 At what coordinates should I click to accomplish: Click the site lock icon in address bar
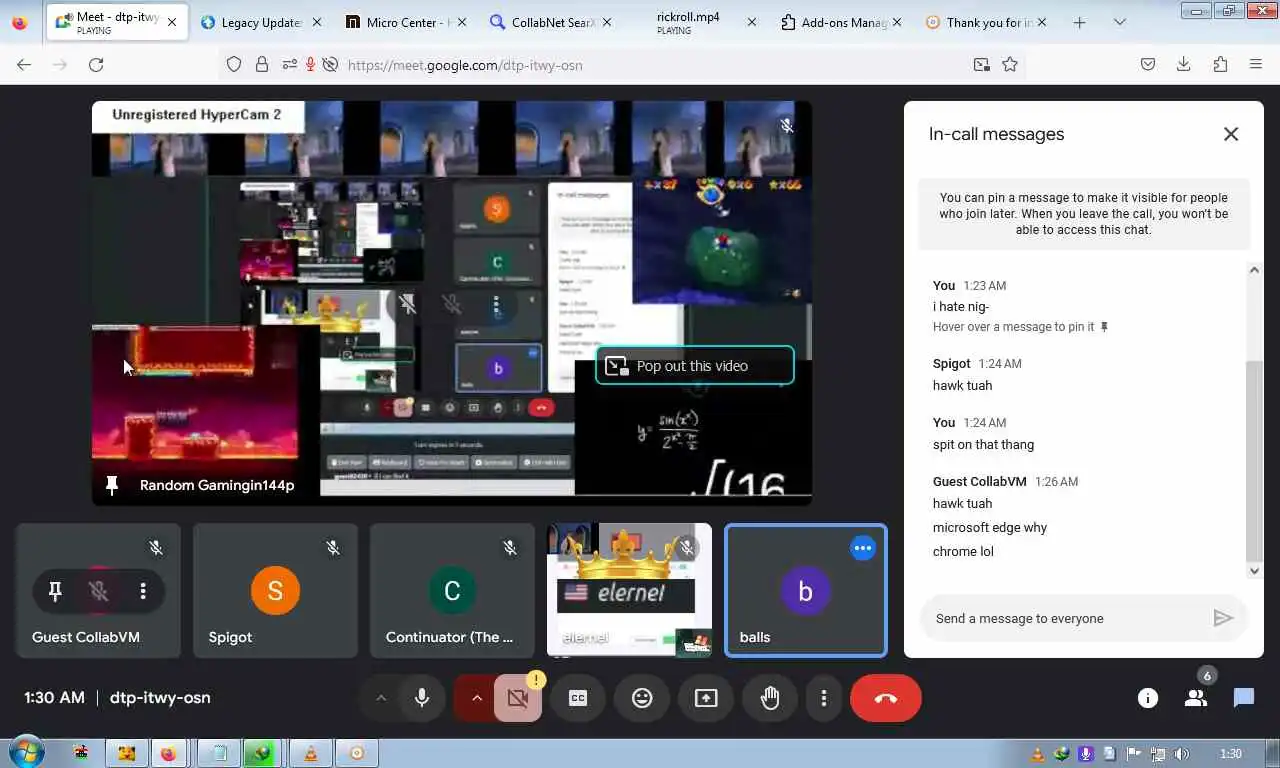[262, 64]
